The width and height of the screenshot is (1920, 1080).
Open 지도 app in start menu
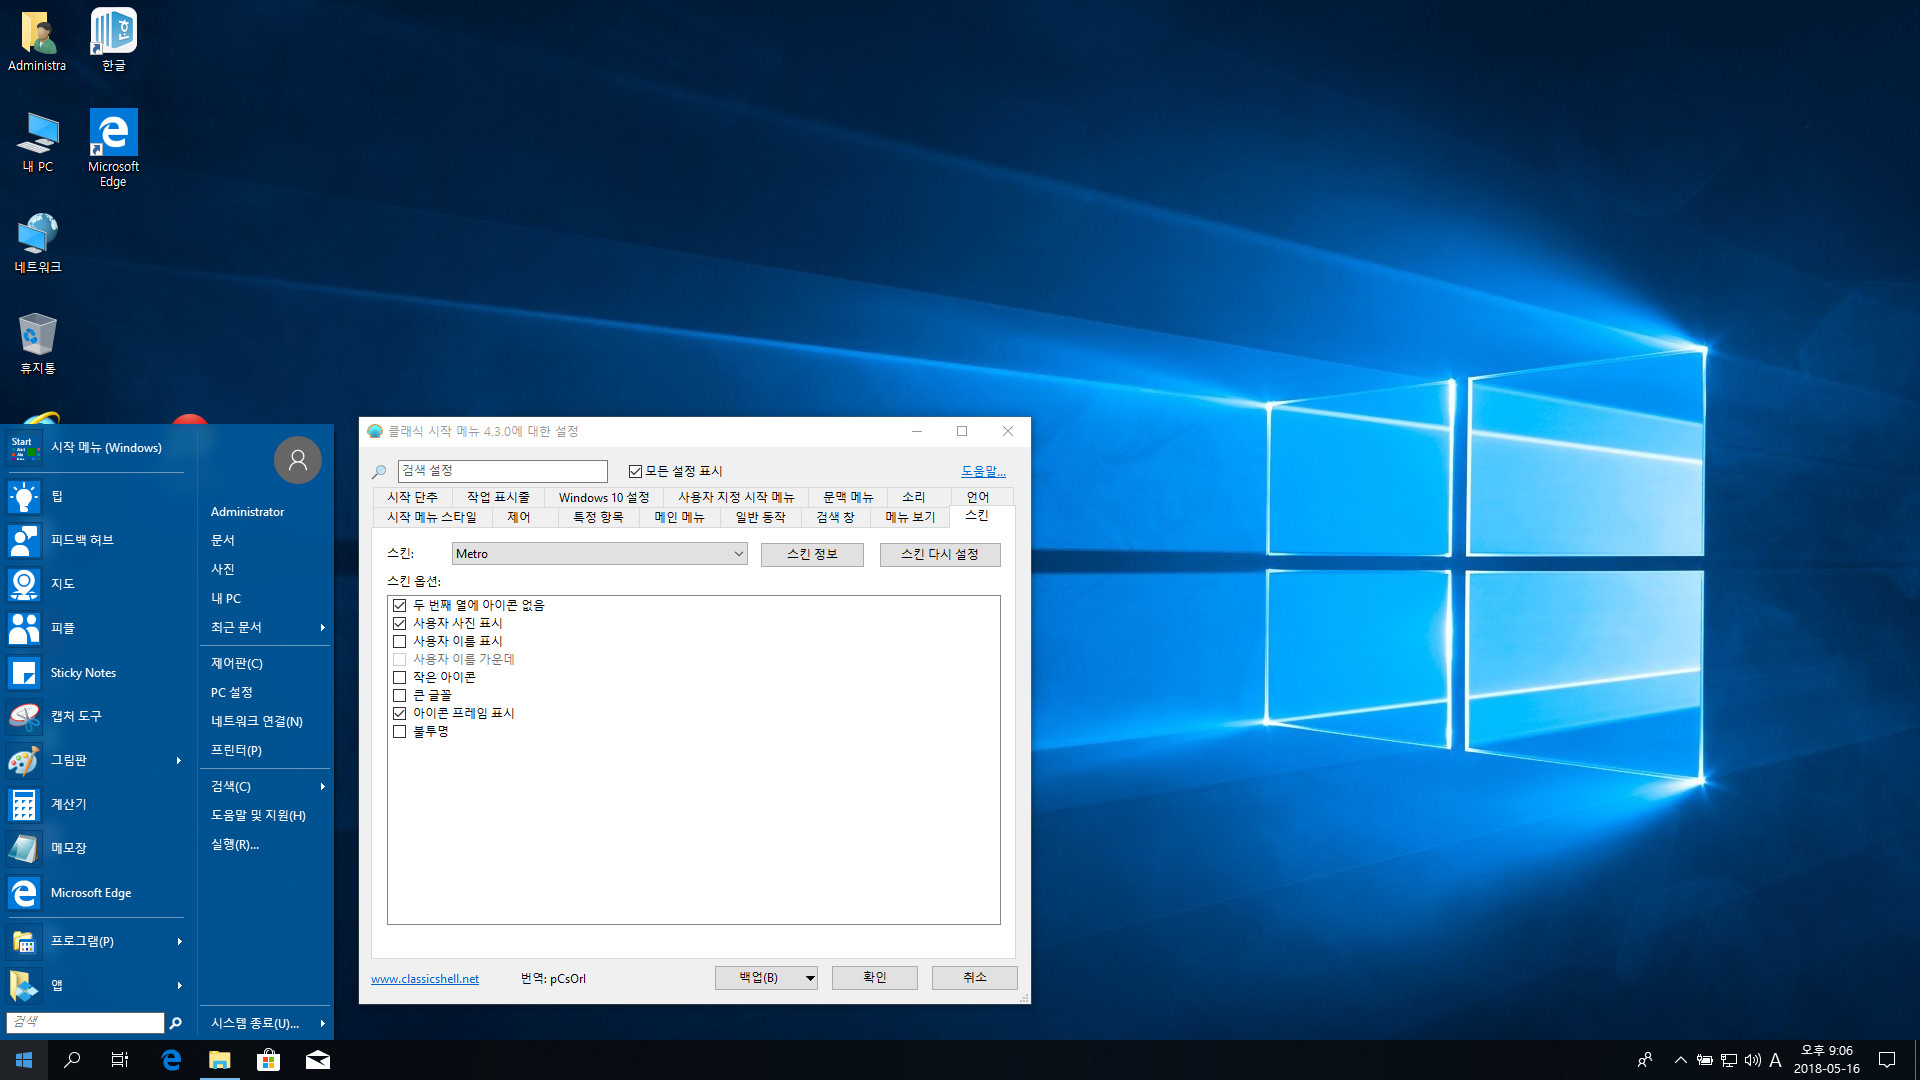(95, 584)
